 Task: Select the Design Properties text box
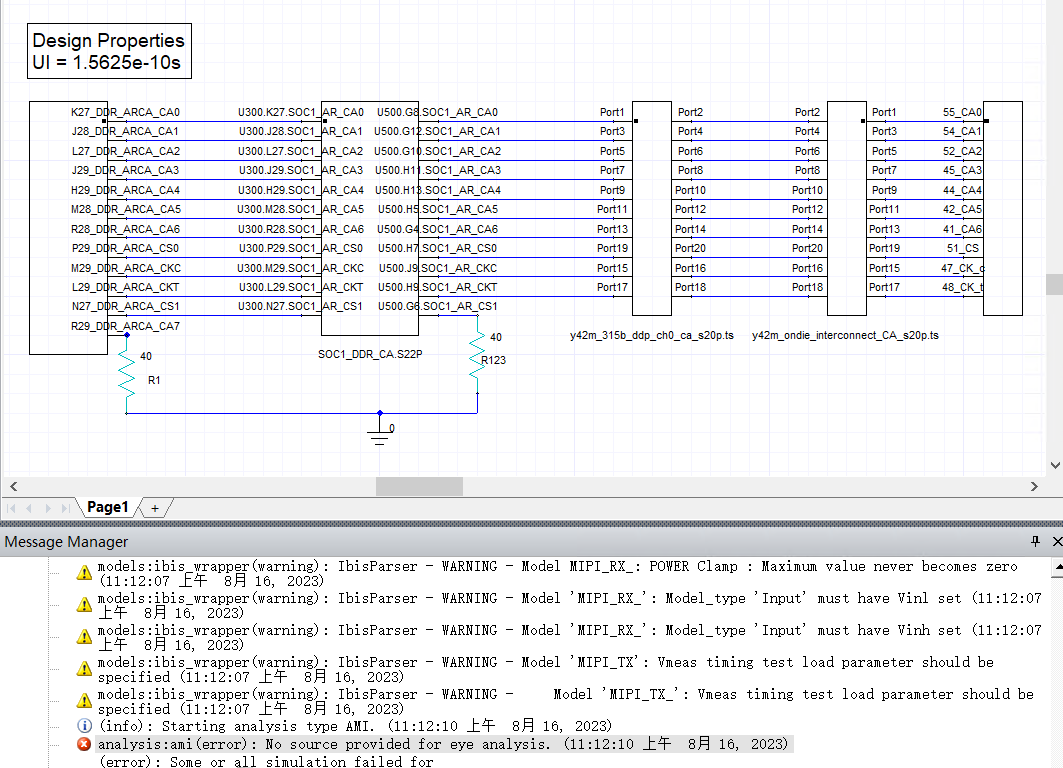[109, 51]
